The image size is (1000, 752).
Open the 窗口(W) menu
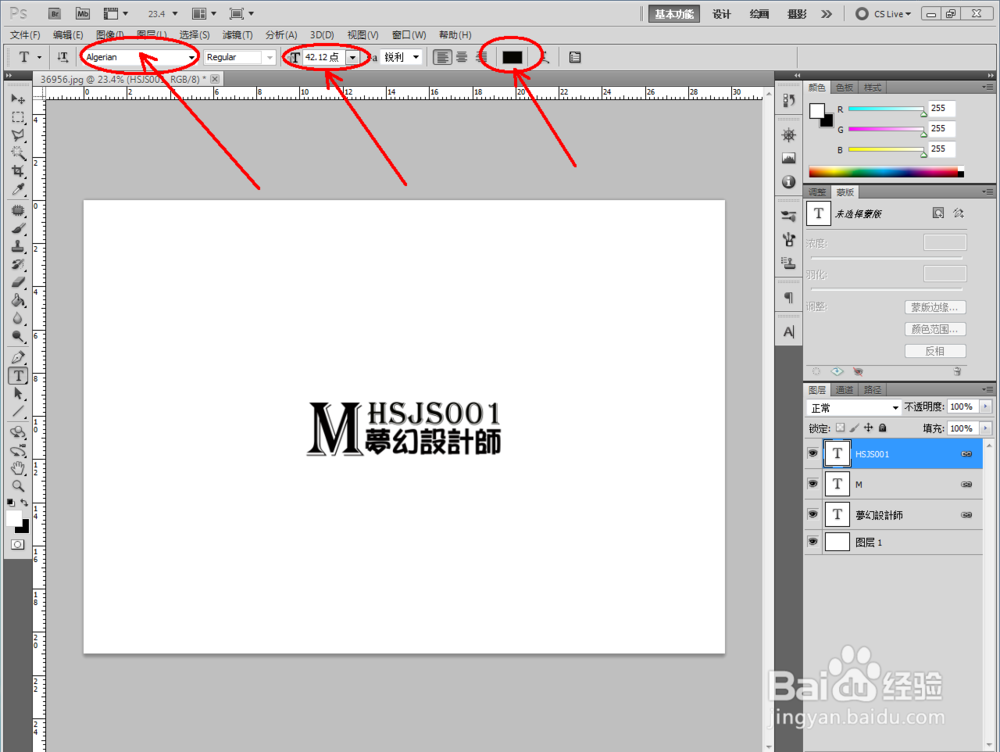point(409,34)
